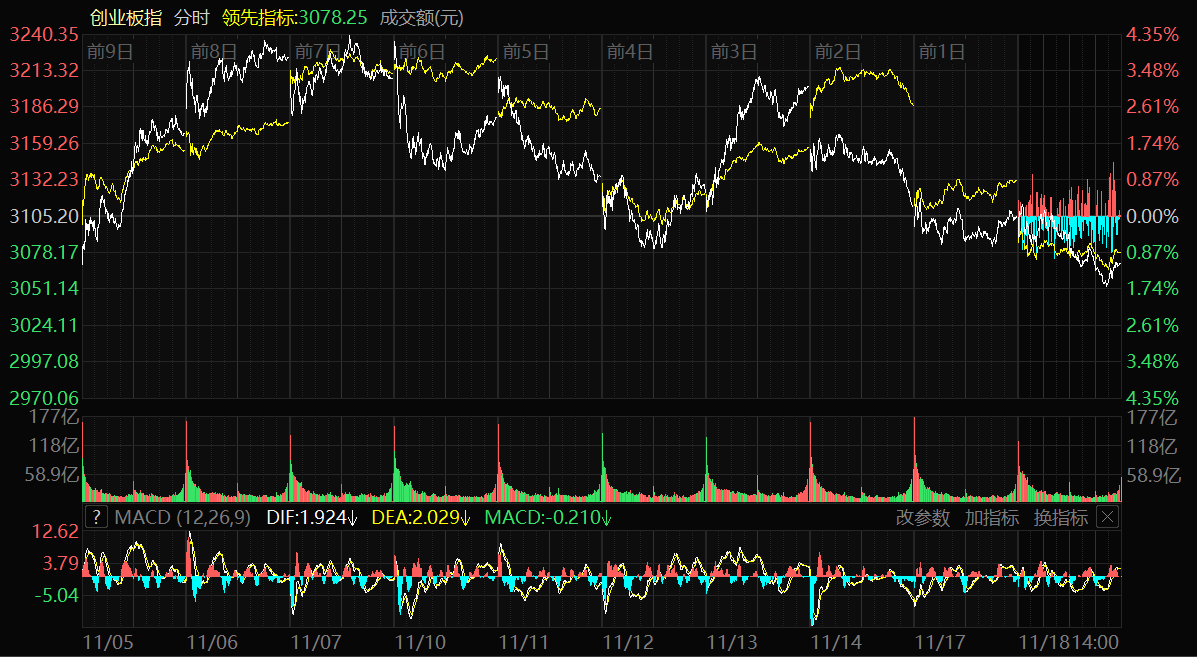This screenshot has height=657, width=1197.
Task: Select the 前5日 day marker
Action: click(x=526, y=51)
